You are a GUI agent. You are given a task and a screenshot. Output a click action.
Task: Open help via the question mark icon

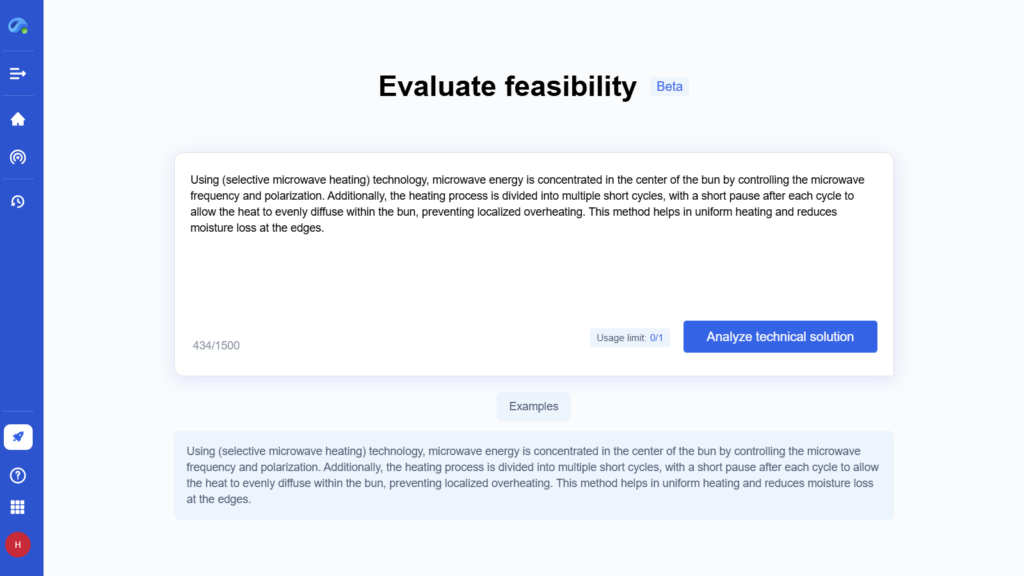coord(18,475)
